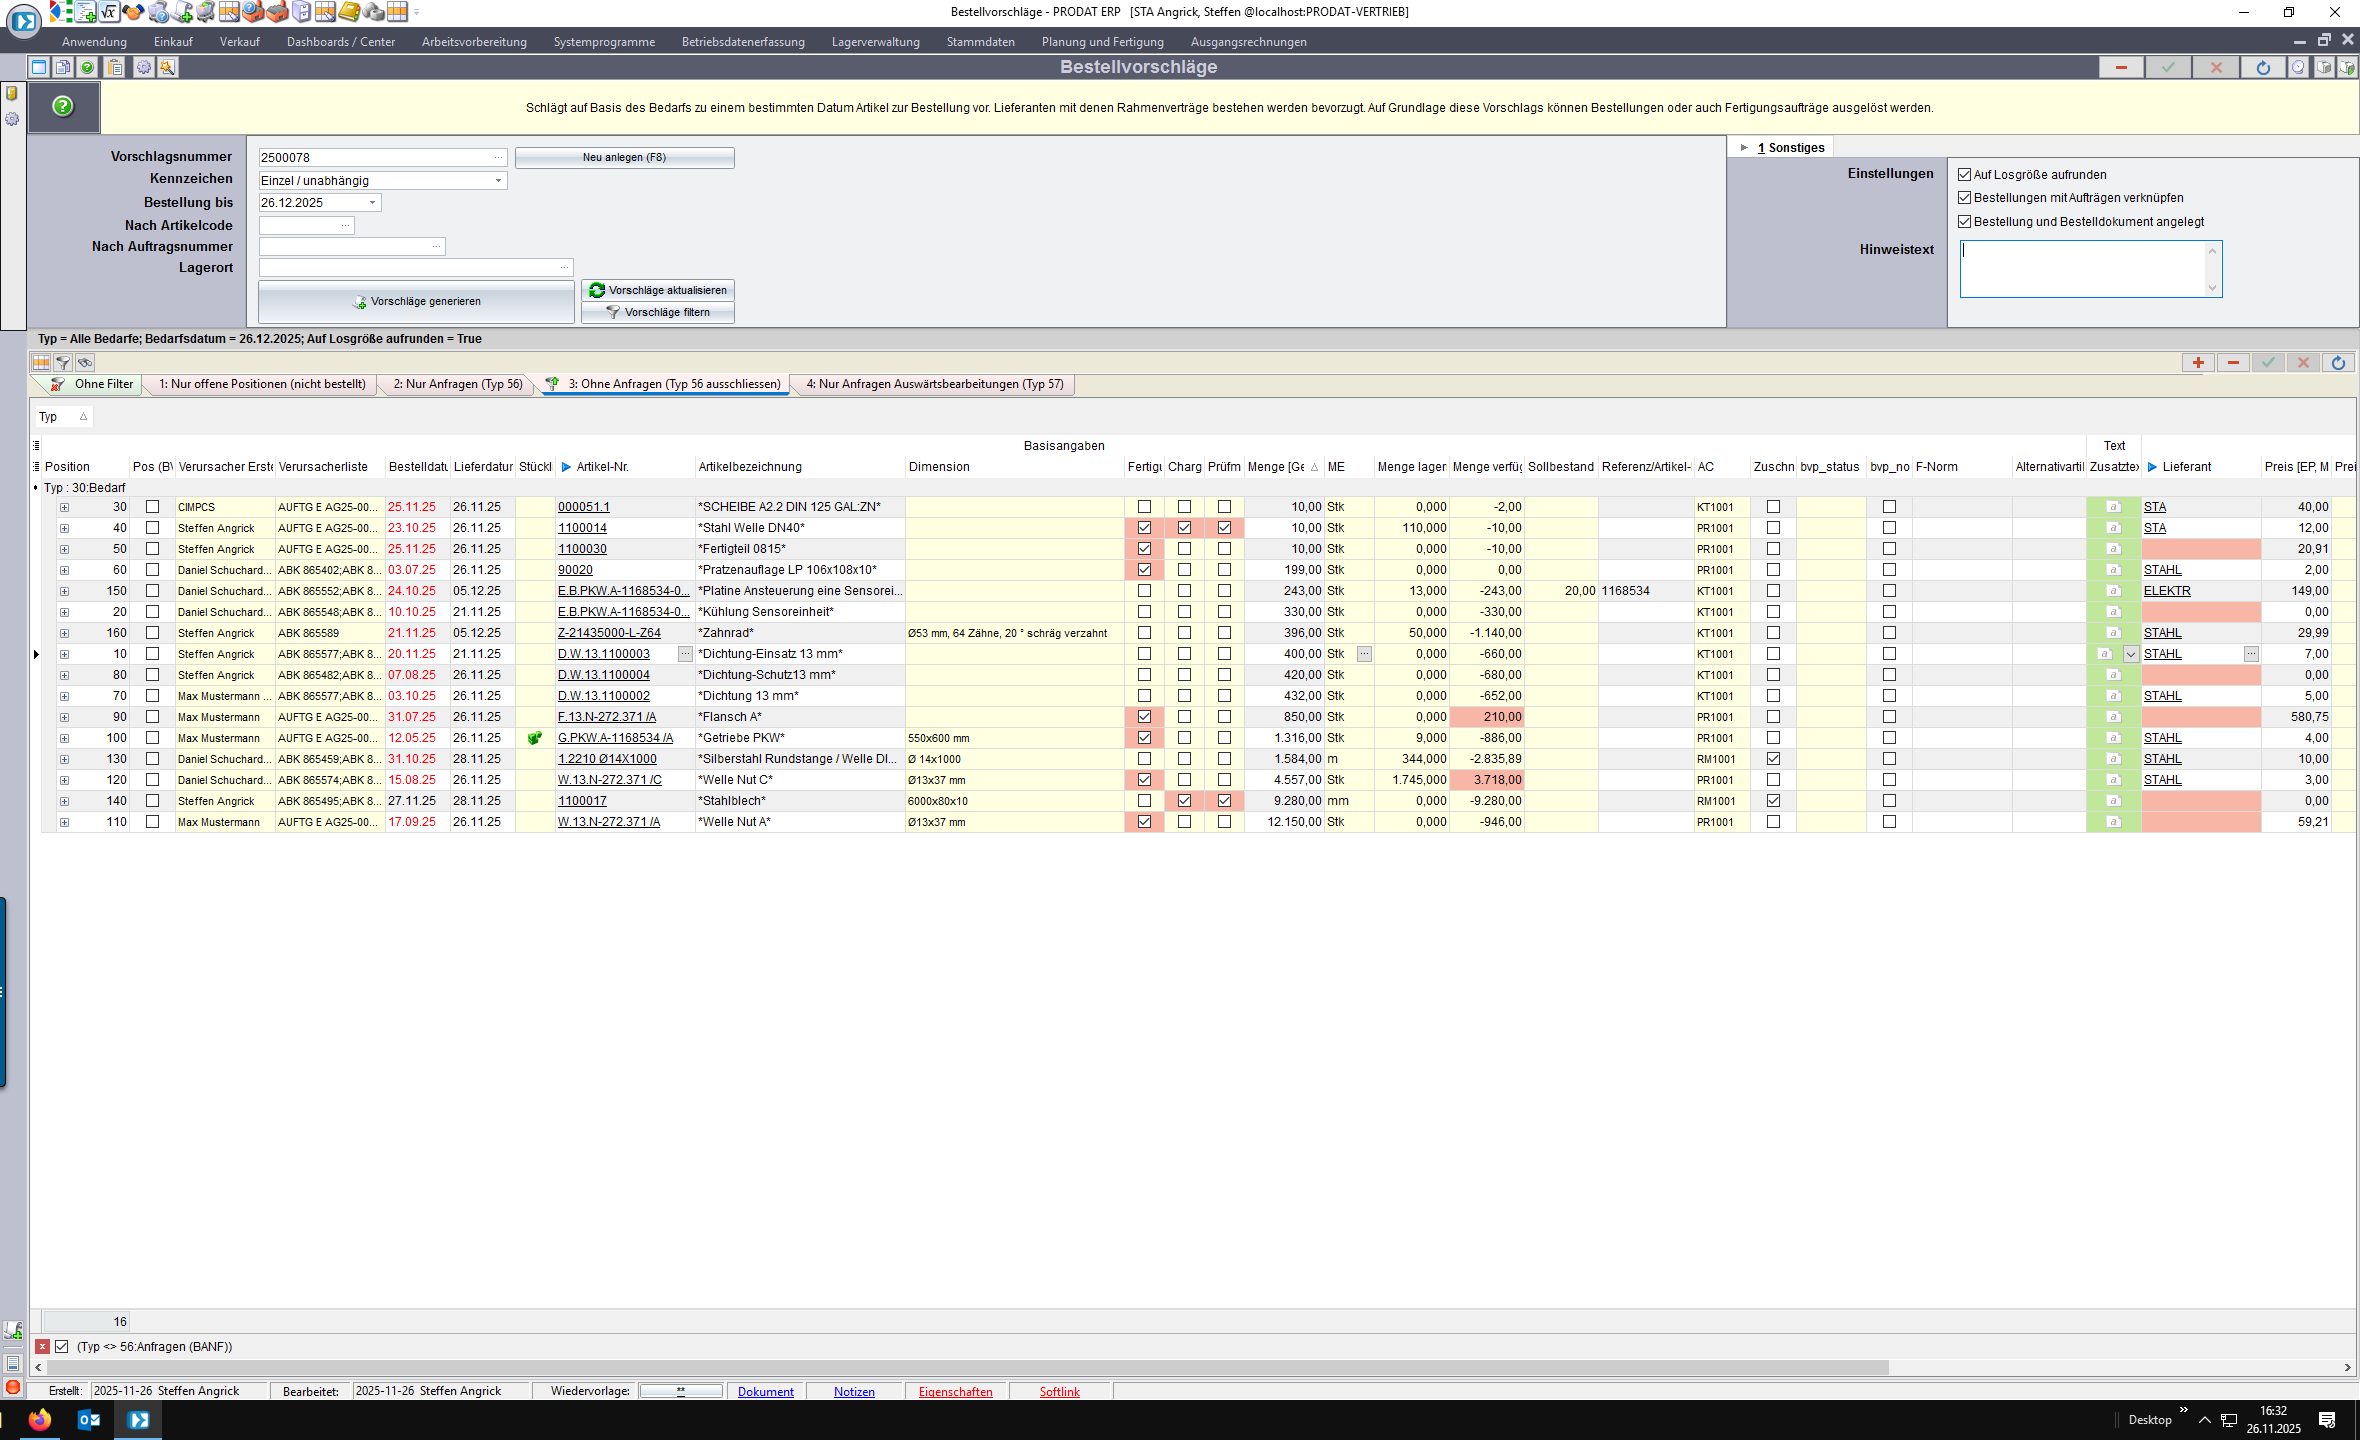Disable 'Auf Losgröße aufrunden' checkbox
The height and width of the screenshot is (1440, 2360).
click(1964, 175)
